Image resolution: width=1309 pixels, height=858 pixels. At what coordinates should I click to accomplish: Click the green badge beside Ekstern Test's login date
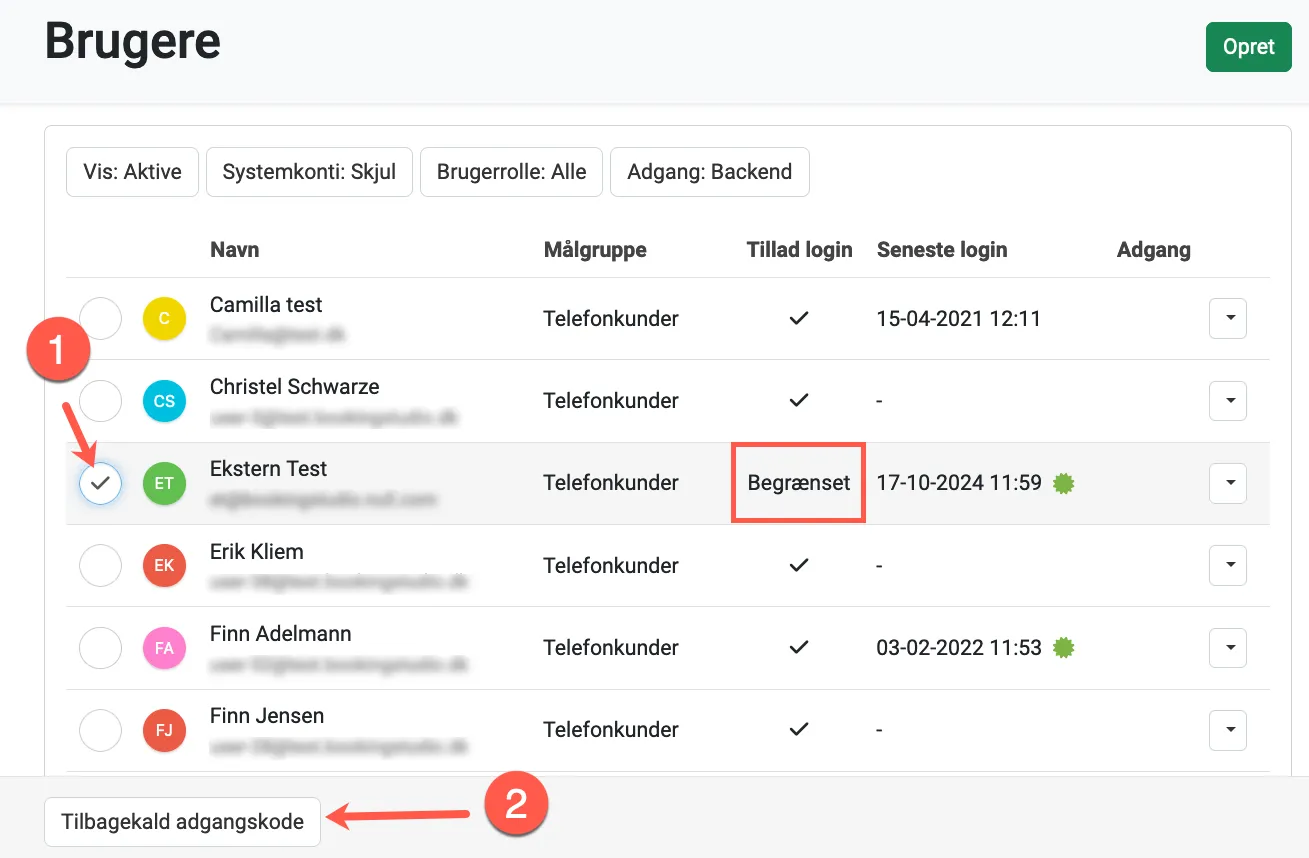(x=1063, y=483)
